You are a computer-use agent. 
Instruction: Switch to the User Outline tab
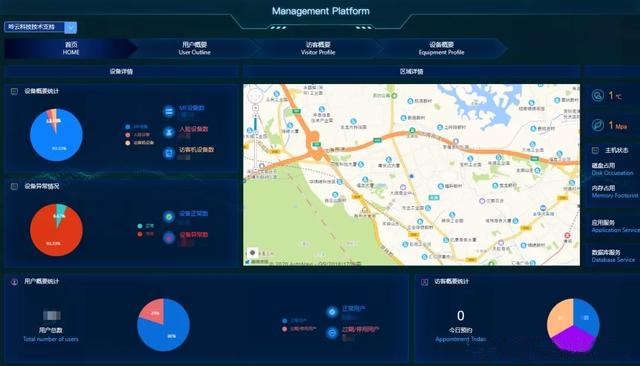[195, 48]
